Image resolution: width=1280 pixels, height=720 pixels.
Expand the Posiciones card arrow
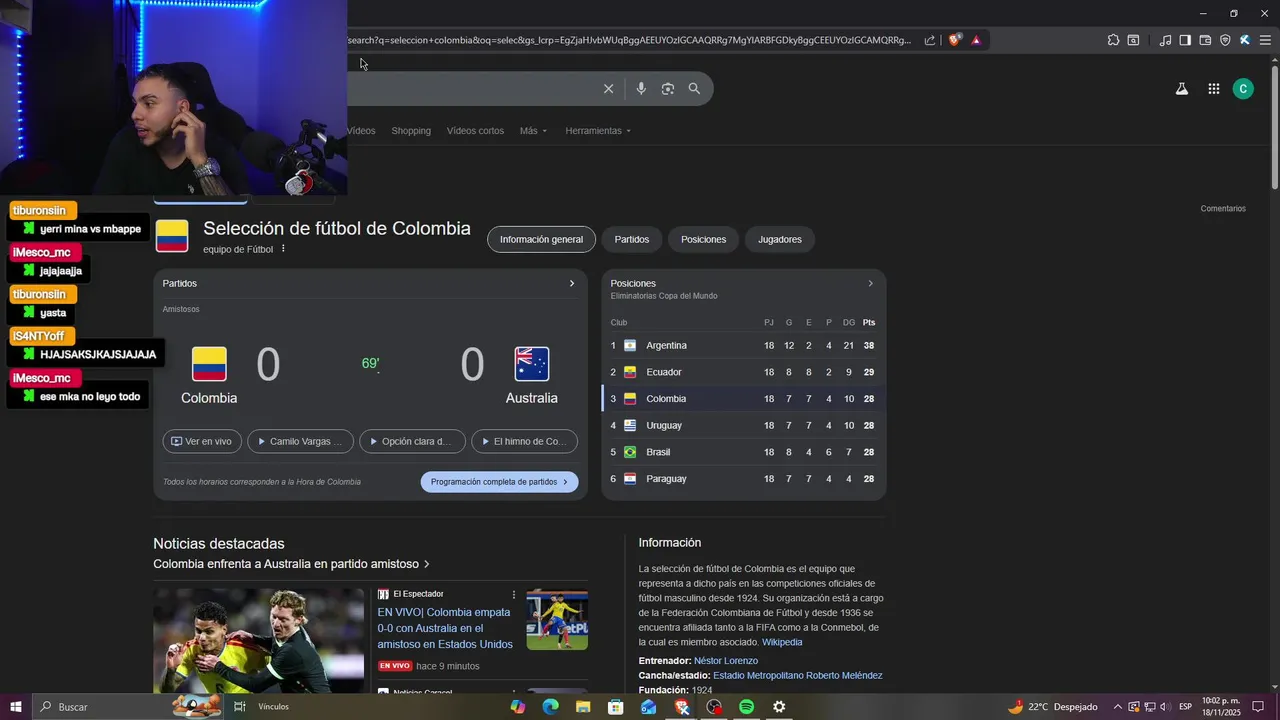coord(870,283)
